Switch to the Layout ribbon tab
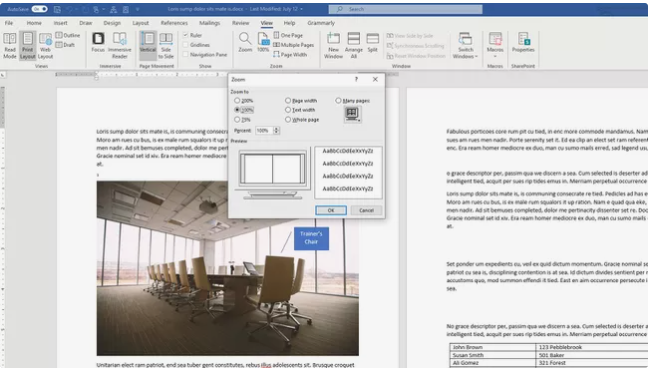Image resolution: width=653 pixels, height=372 pixels. tap(140, 23)
